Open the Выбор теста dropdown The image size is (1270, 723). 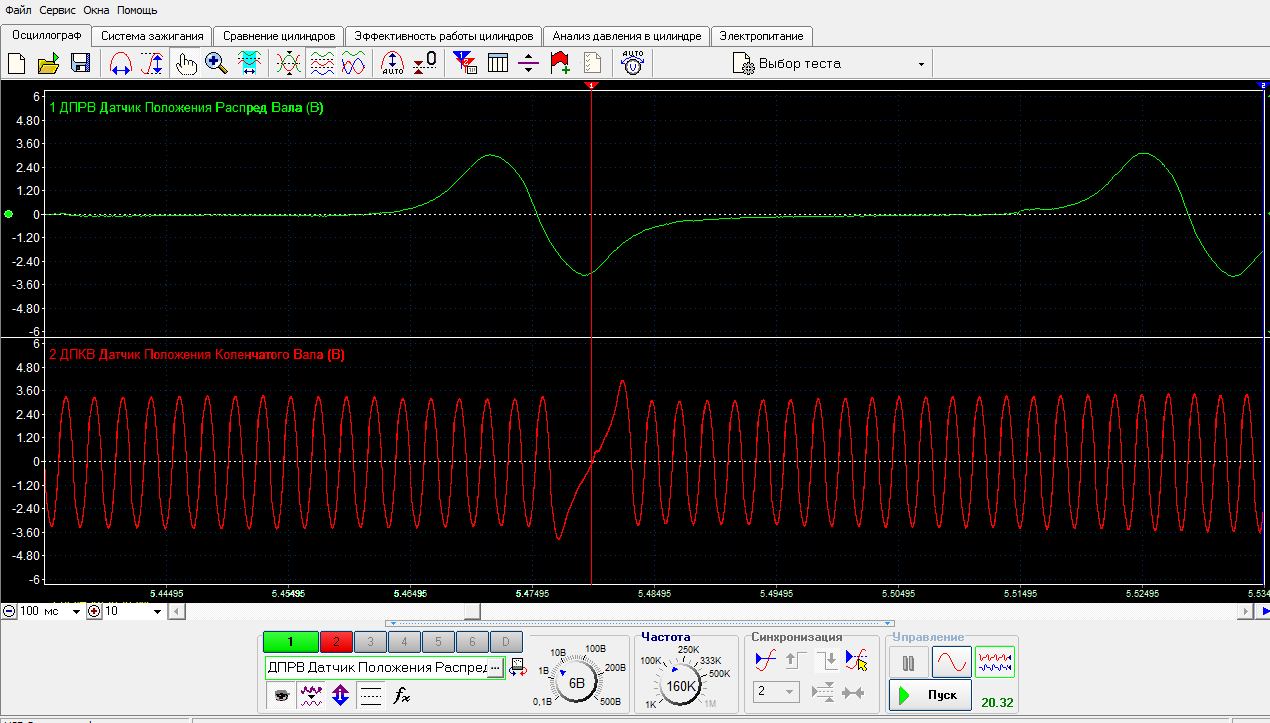click(830, 63)
